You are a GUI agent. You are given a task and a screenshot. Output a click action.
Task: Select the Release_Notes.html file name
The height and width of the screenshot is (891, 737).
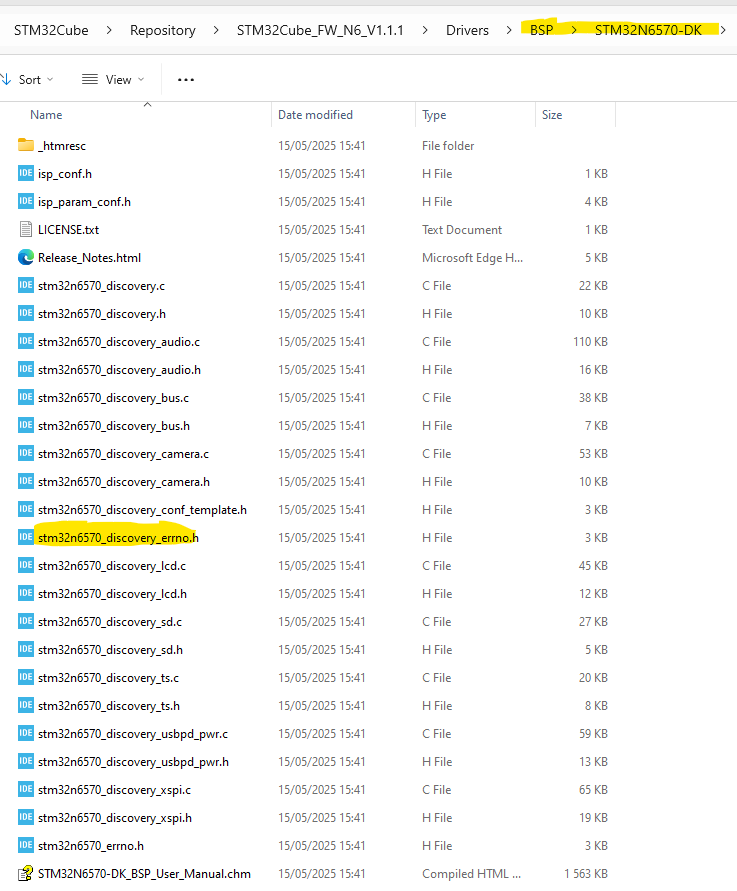click(x=89, y=257)
